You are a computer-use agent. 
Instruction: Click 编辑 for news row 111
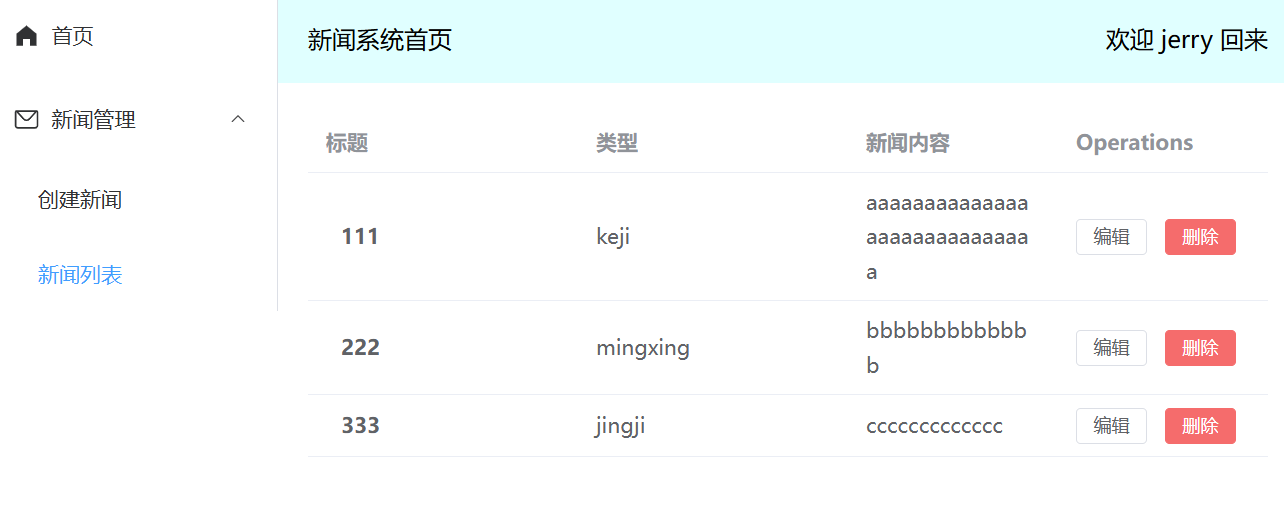[1111, 237]
